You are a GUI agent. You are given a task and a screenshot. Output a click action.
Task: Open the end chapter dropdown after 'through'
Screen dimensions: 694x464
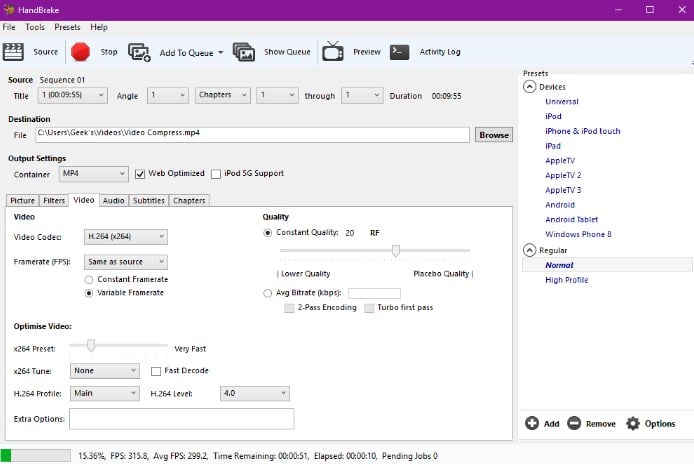[362, 95]
